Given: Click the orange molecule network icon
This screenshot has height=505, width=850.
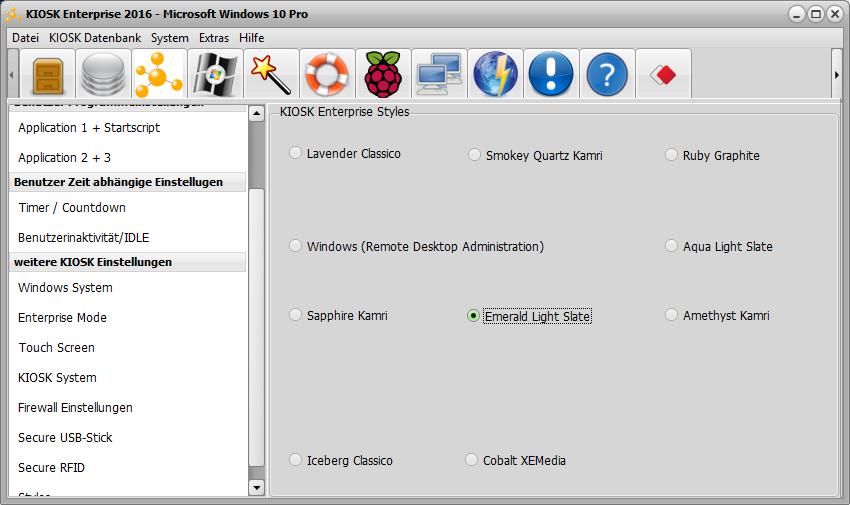Looking at the screenshot, I should click(x=159, y=74).
